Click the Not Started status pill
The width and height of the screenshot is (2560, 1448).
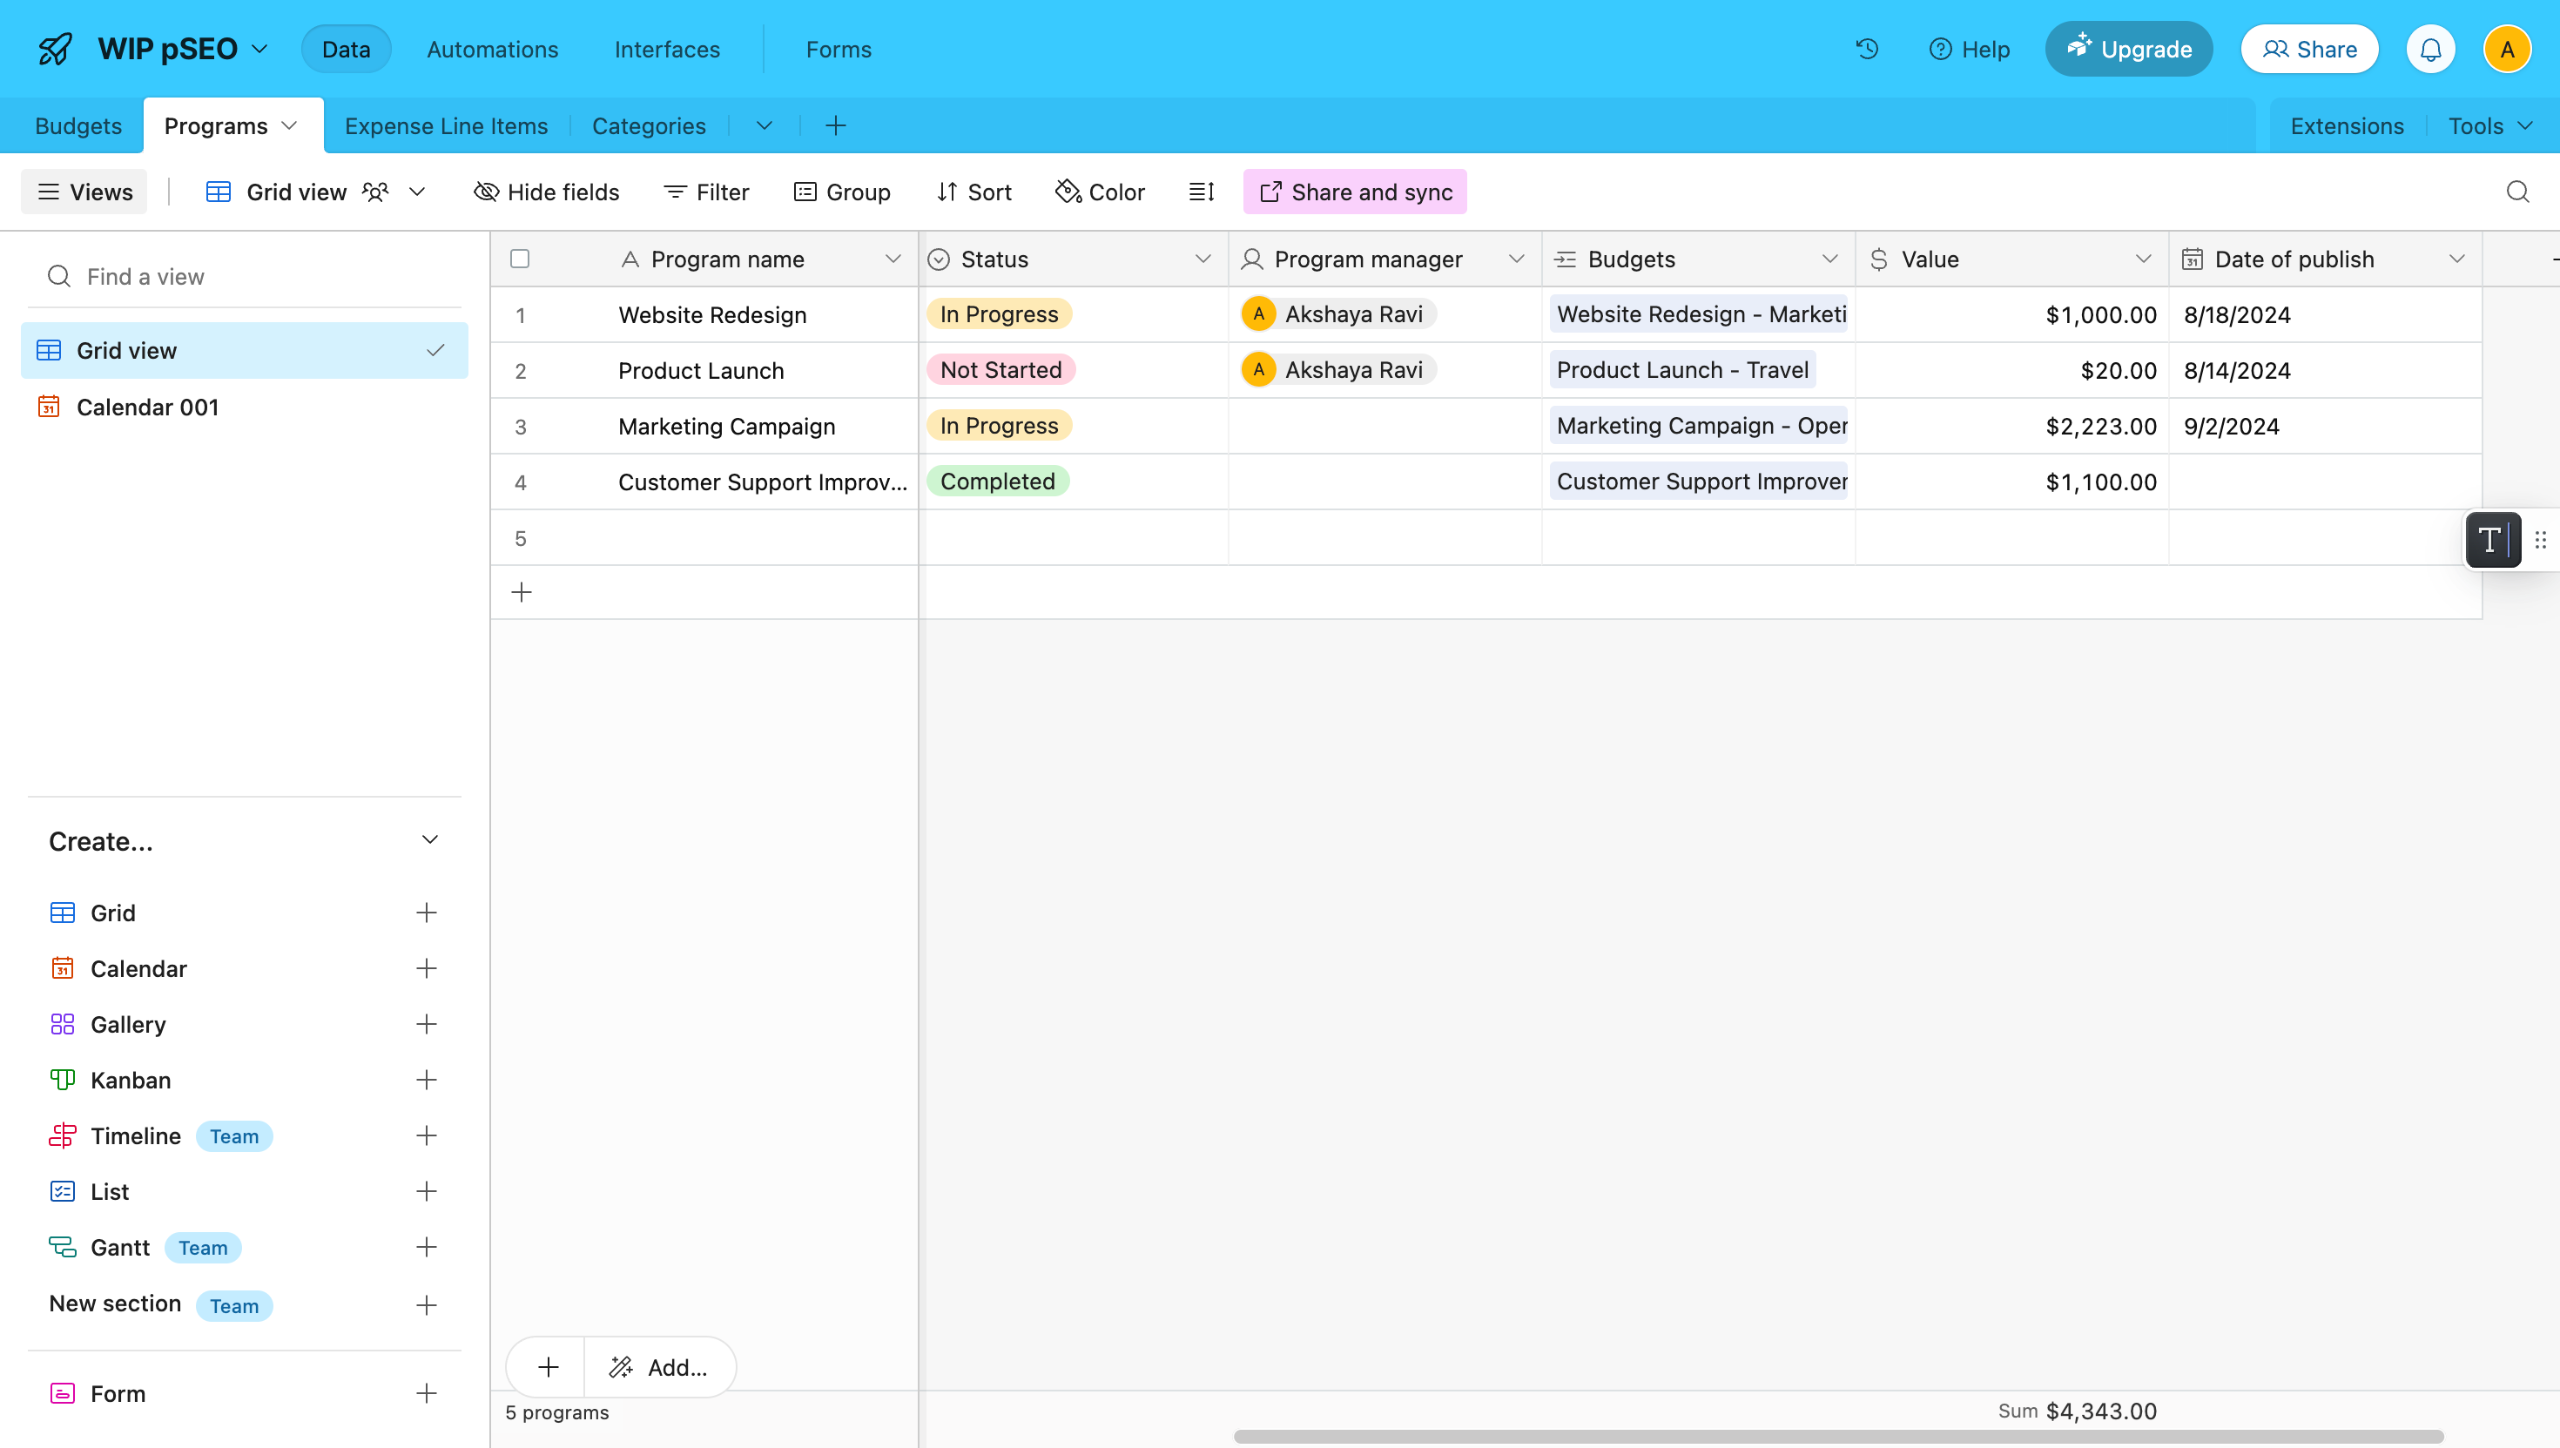coord(1000,370)
